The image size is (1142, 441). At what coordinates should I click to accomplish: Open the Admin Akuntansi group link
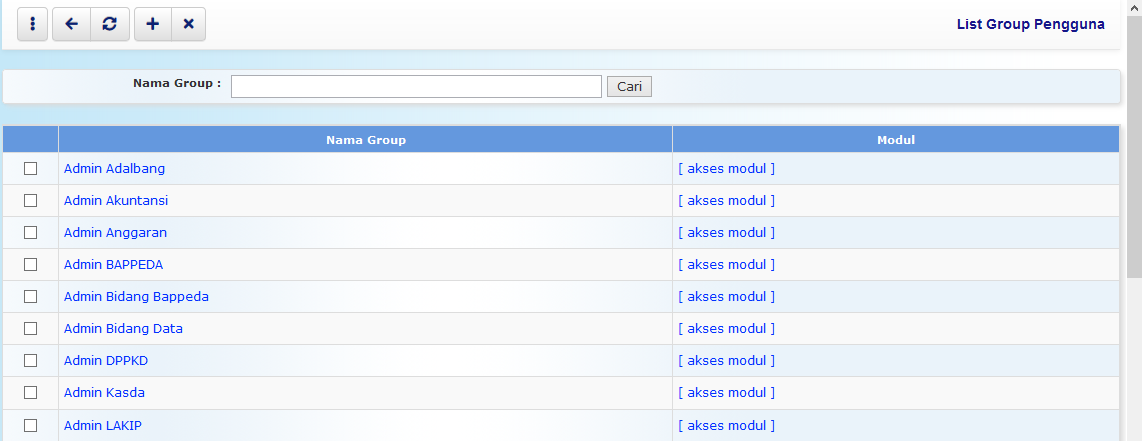(x=116, y=201)
